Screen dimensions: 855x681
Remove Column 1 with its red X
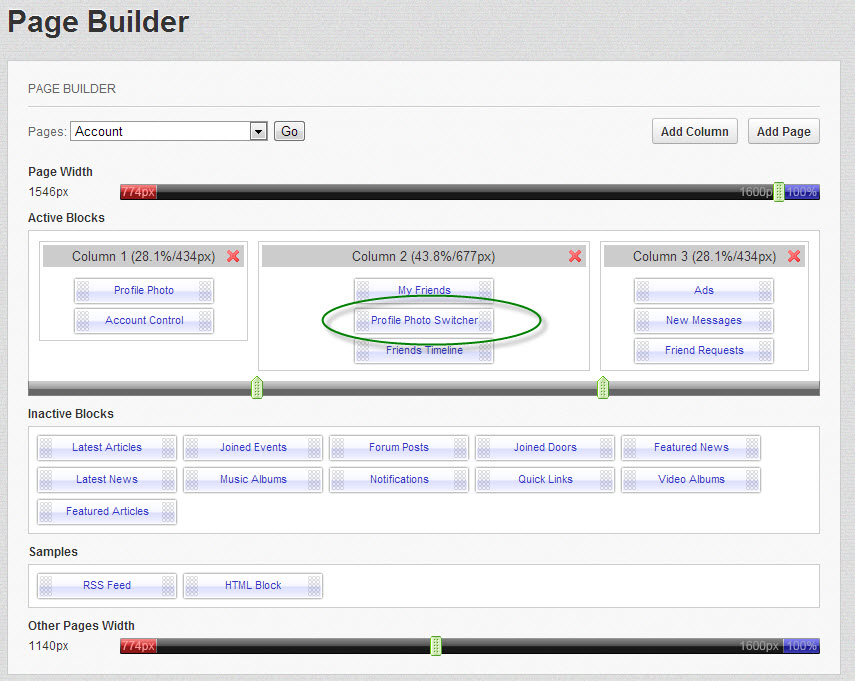[x=233, y=256]
